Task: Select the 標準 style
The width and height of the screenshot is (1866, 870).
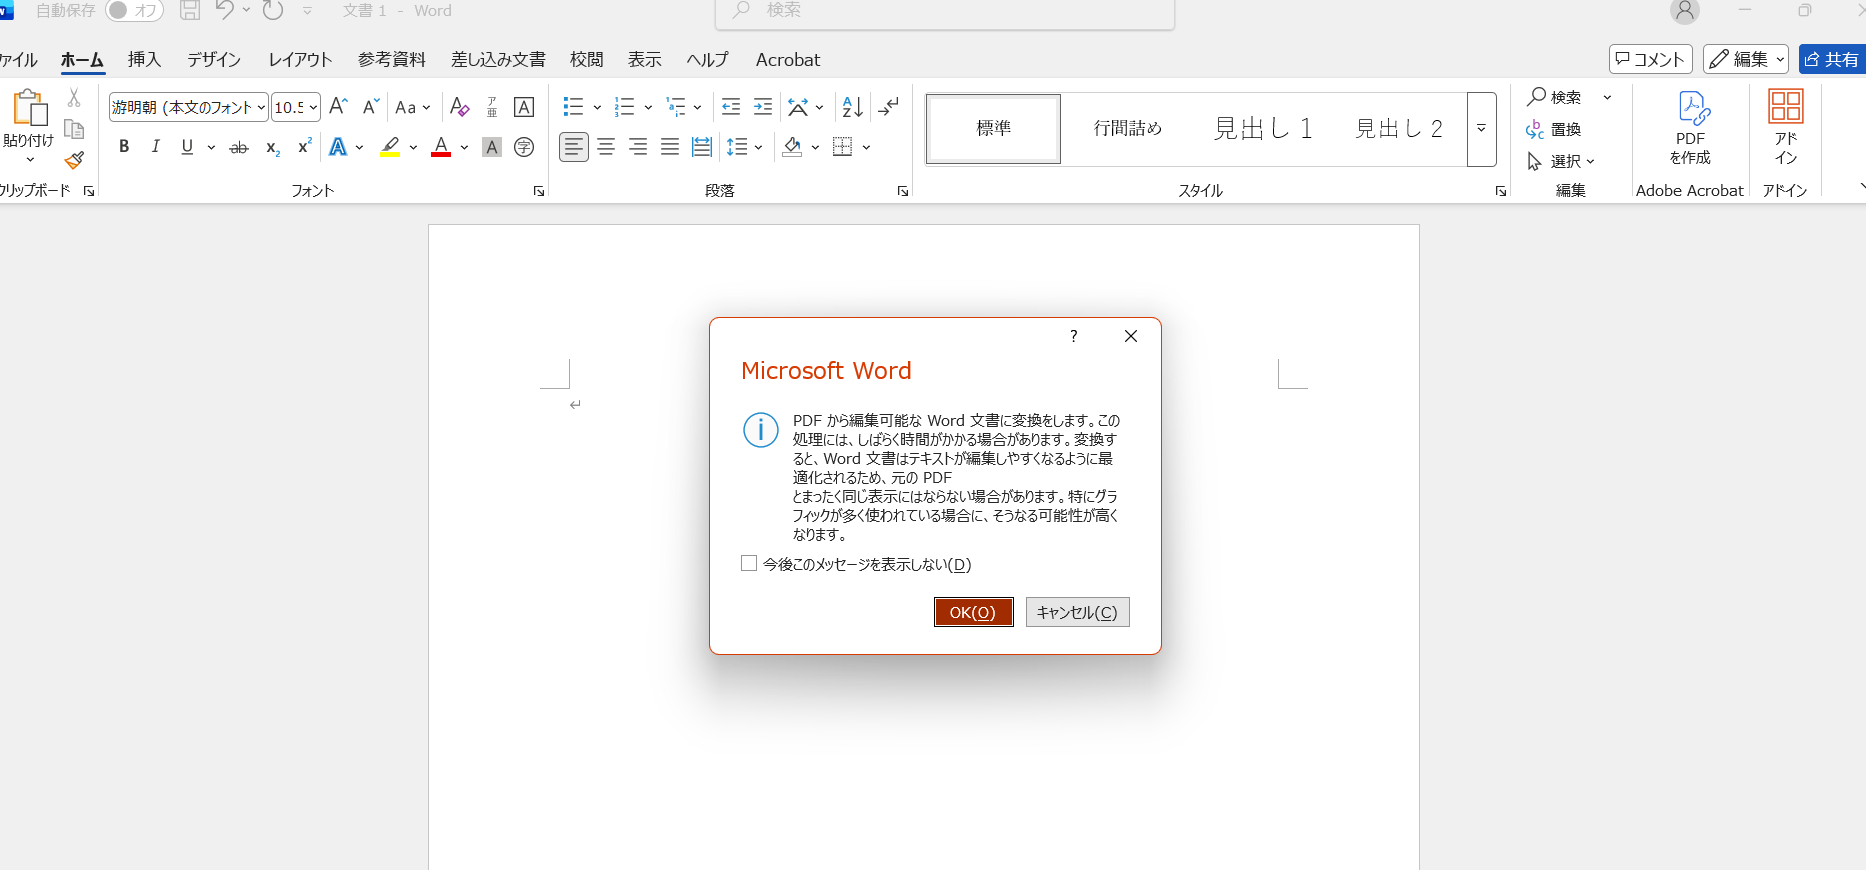Action: [993, 128]
